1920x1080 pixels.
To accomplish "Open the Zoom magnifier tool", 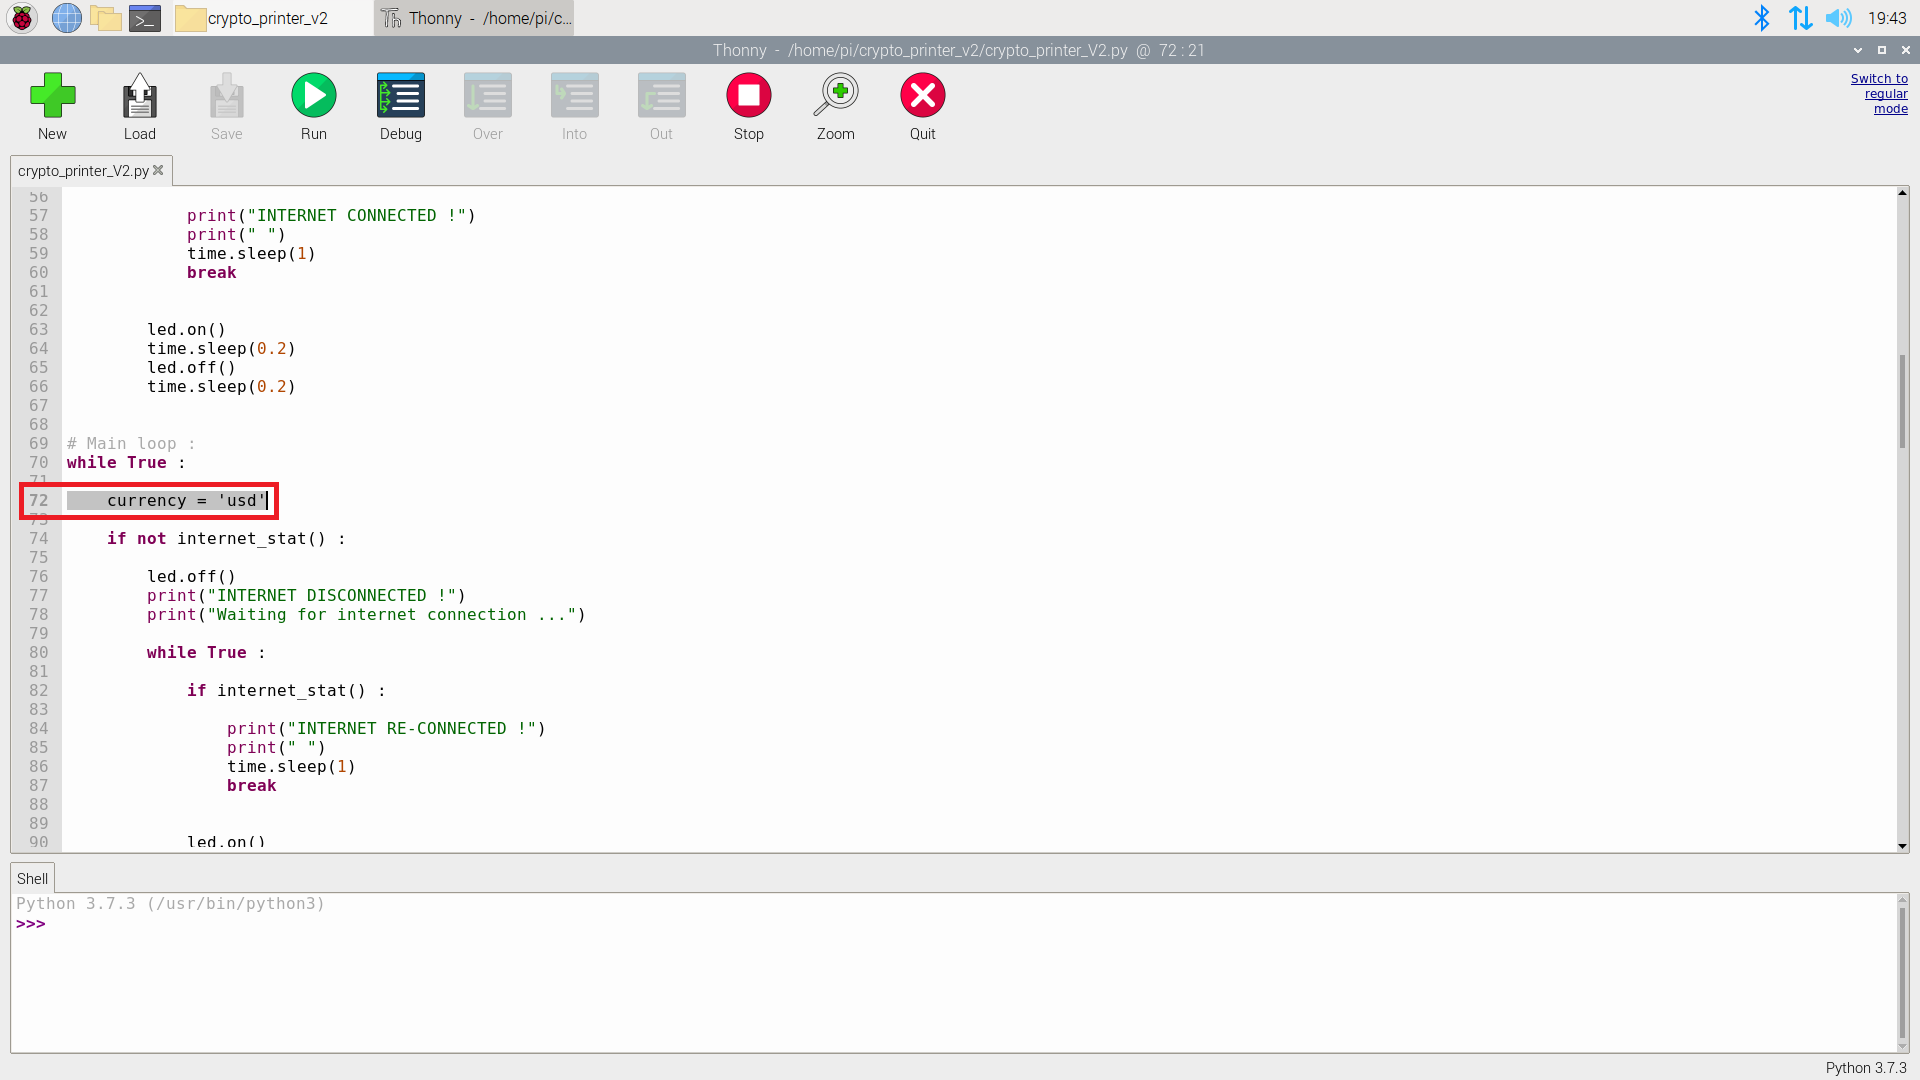I will pos(835,96).
